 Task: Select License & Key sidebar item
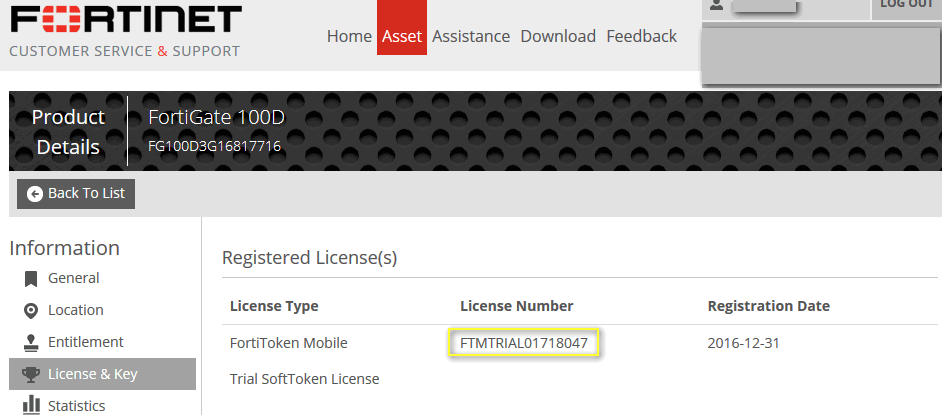tap(102, 374)
